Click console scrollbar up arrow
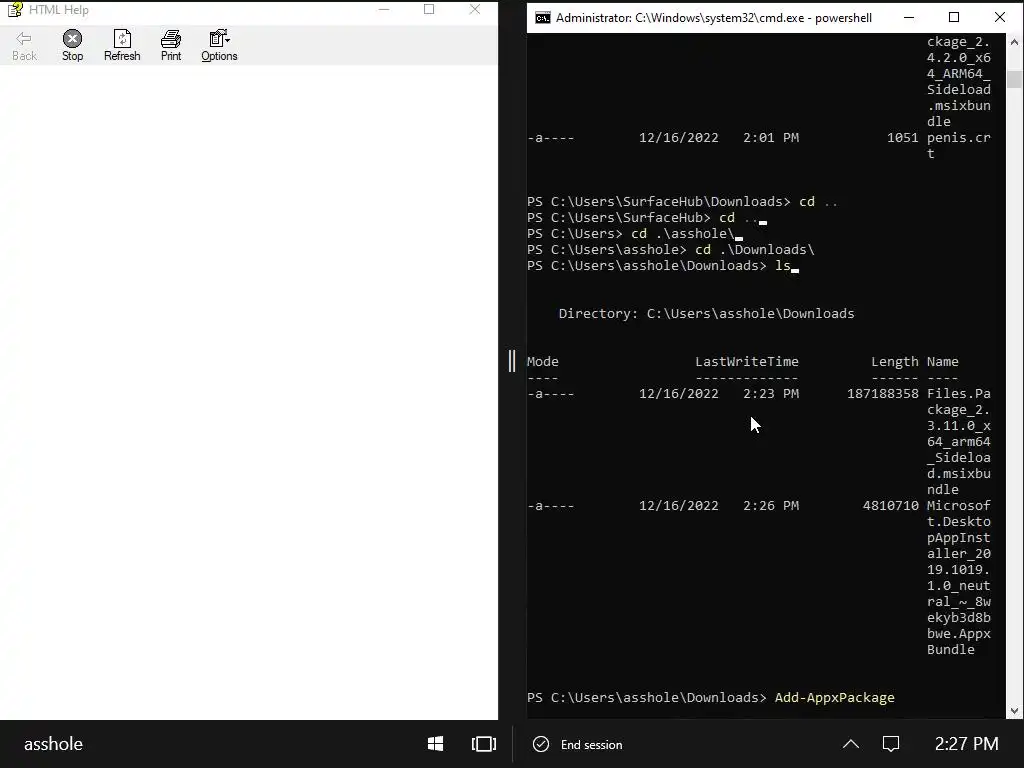 (x=1014, y=42)
